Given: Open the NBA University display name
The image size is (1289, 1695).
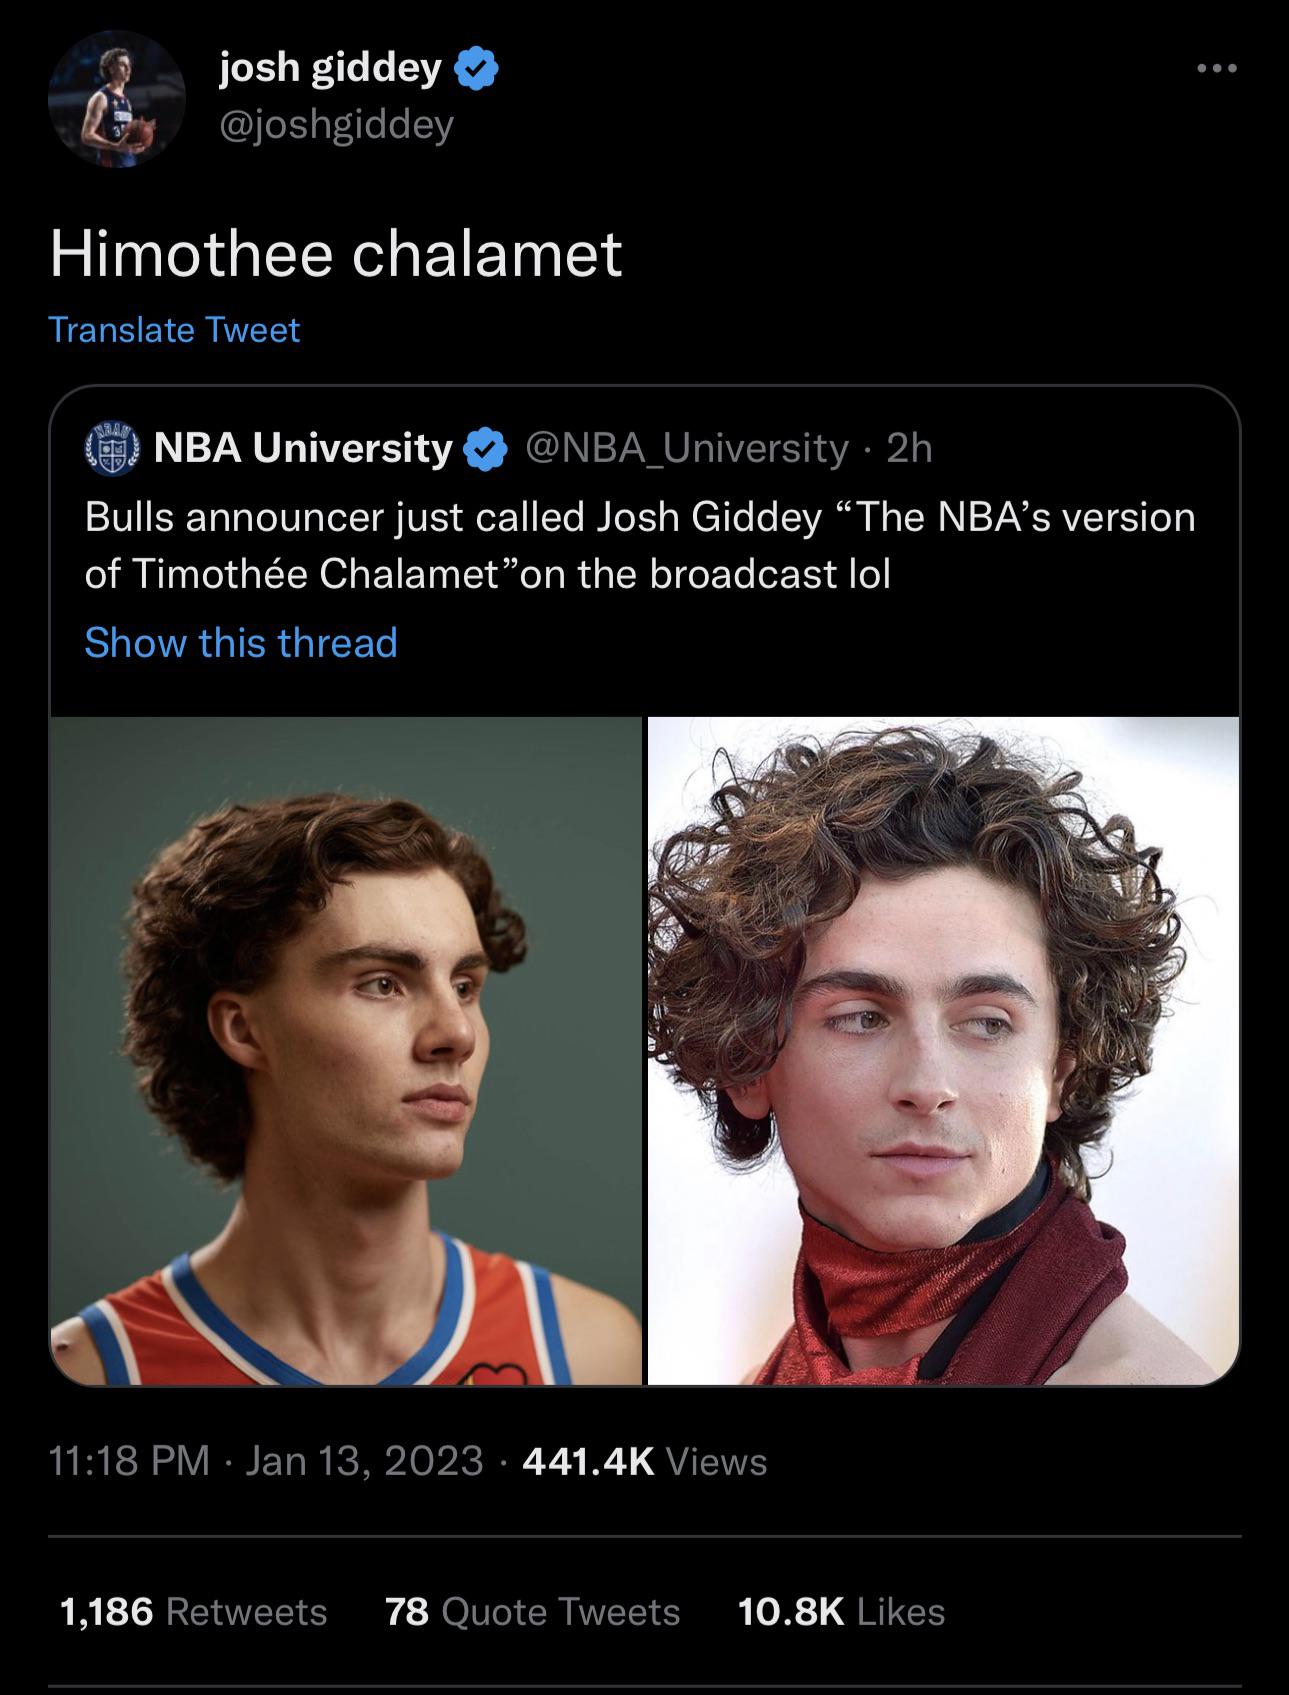Looking at the screenshot, I should pyautogui.click(x=302, y=449).
